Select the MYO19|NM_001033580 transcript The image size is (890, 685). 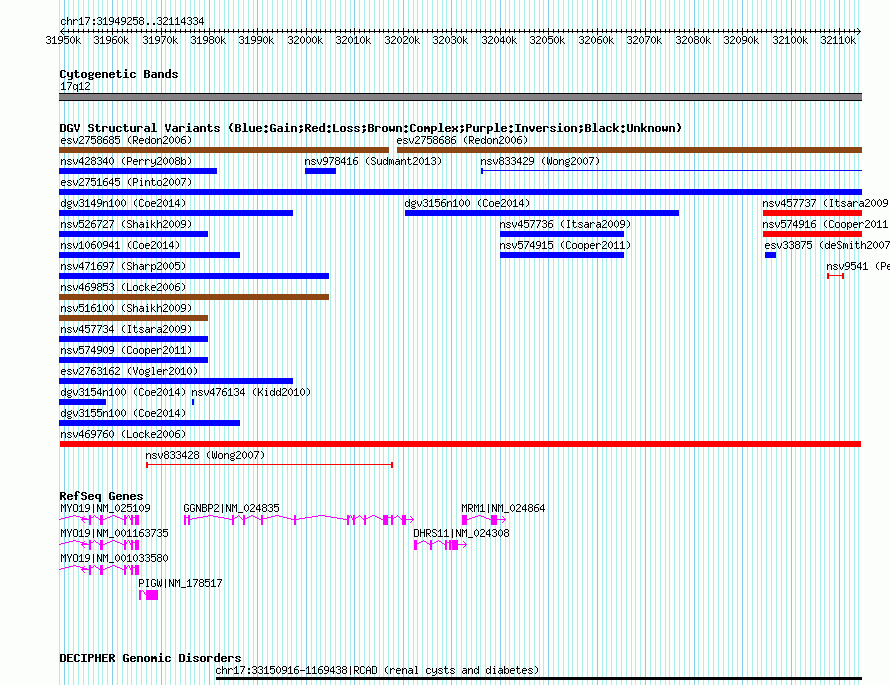[x=99, y=570]
